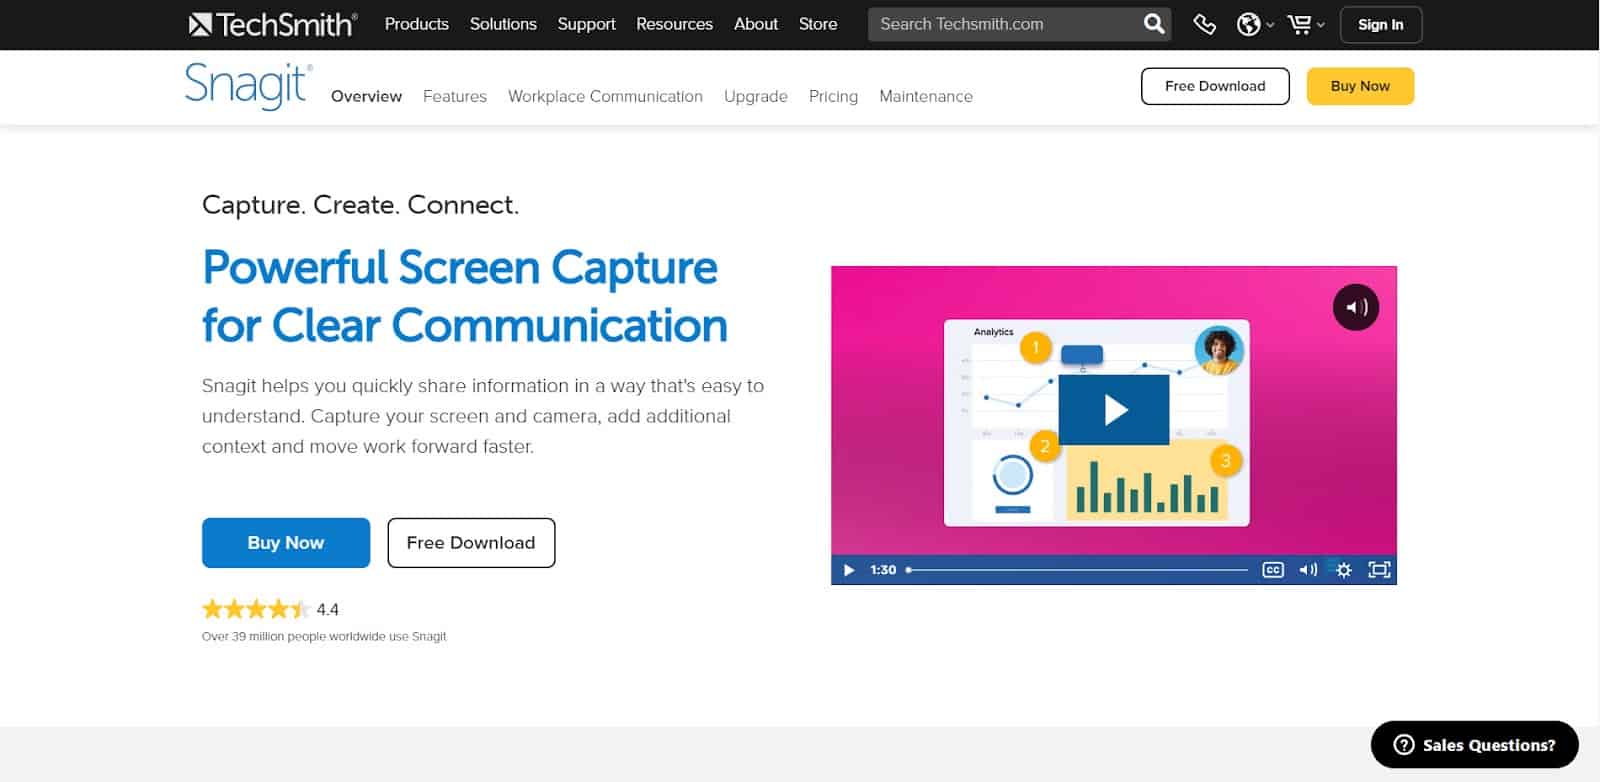Screen dimensions: 1600x782
Task: Open the Pricing tab
Action: tap(833, 96)
